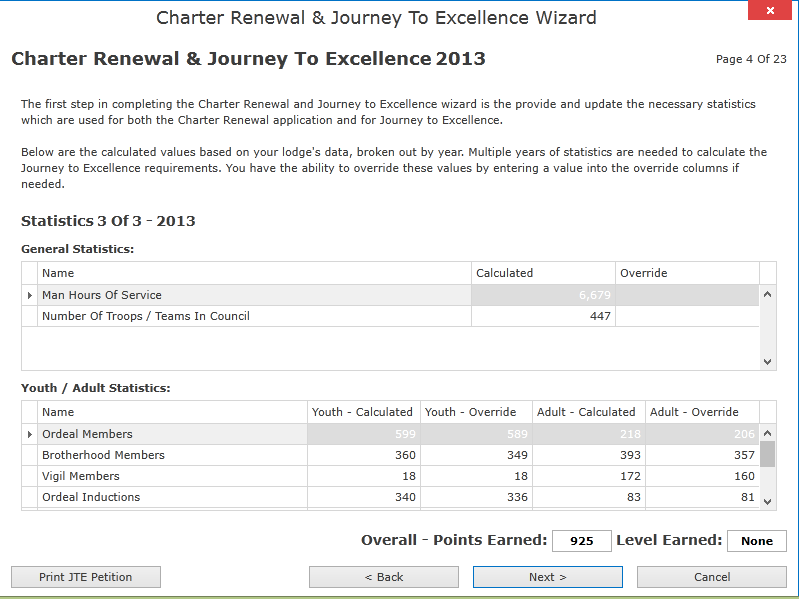Viewport: 799px width, 599px height.
Task: Edit Vigil Members Youth Override 18
Action: tap(476, 476)
